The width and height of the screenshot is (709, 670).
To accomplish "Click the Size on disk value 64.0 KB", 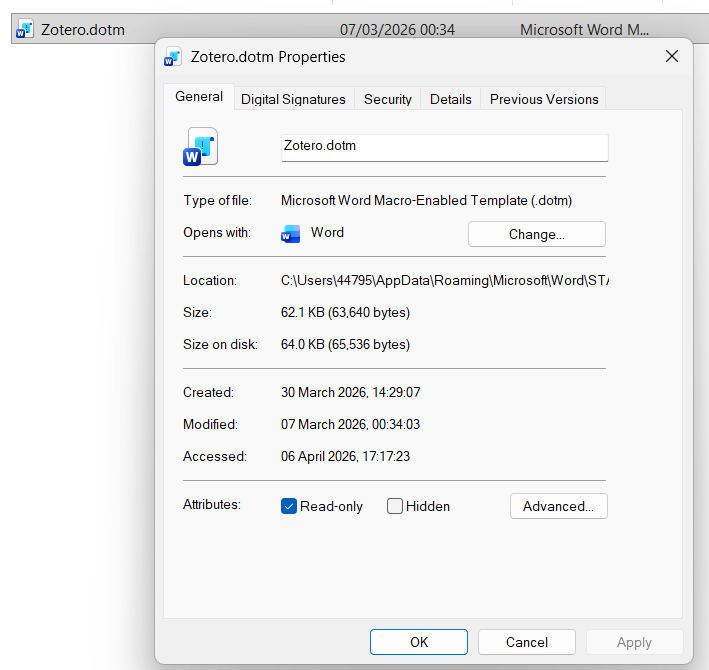I will coord(345,344).
